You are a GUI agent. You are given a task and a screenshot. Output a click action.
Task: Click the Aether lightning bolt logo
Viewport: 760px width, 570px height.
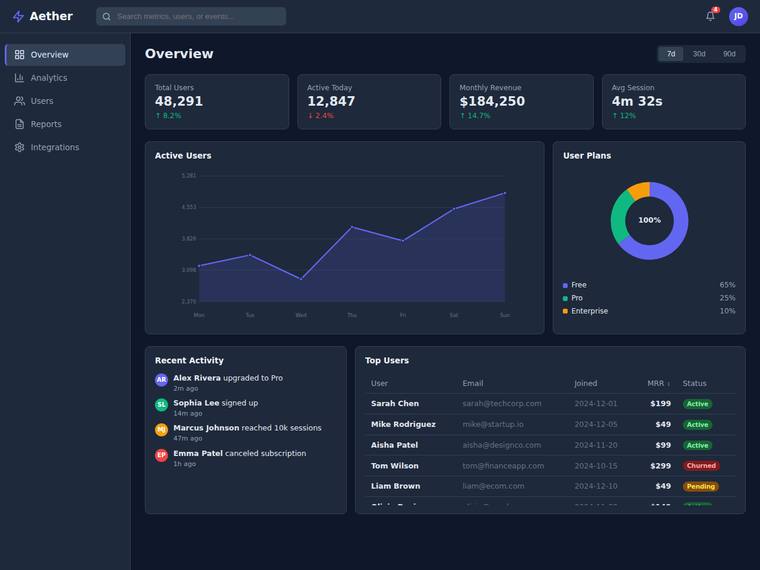18,16
